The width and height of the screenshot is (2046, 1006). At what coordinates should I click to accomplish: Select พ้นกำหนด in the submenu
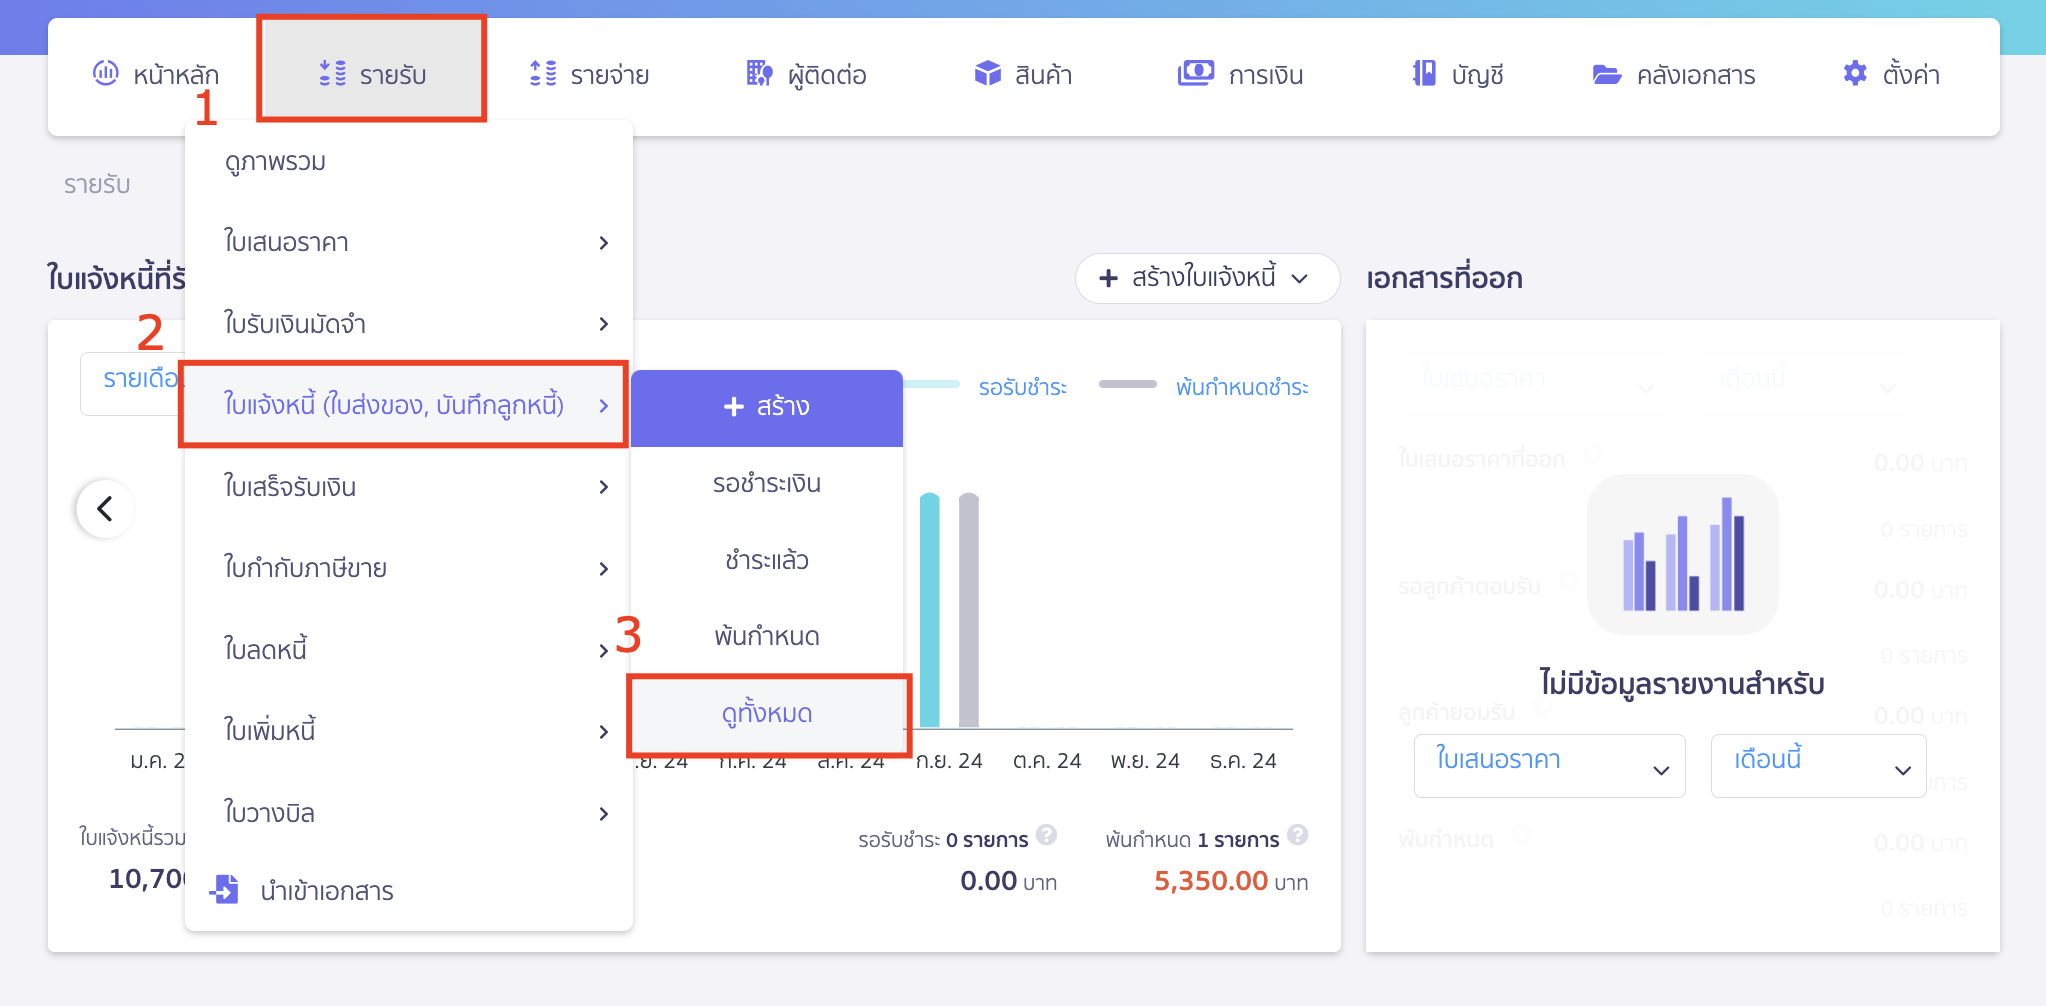pos(767,636)
